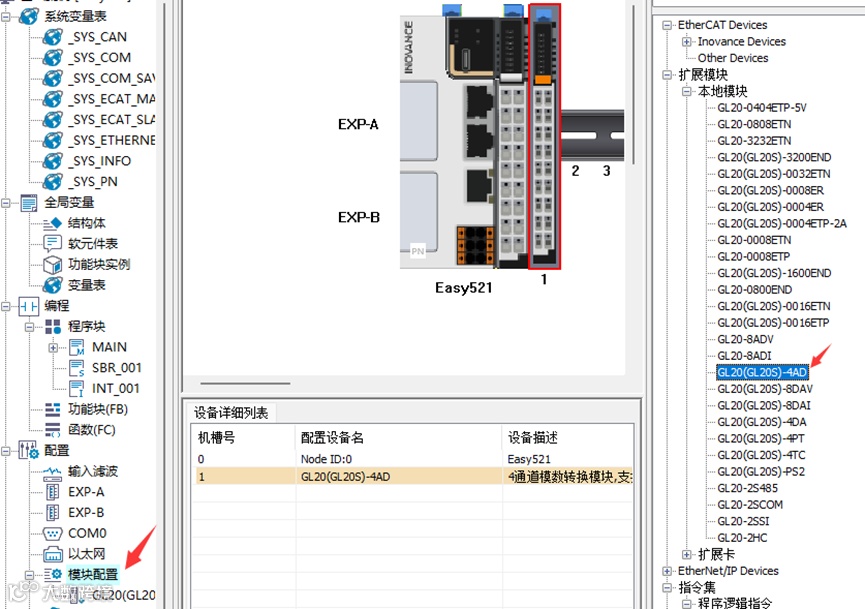Viewport: 865px width, 609px height.
Task: Collapse the 程序块 tree node
Action: [29, 327]
